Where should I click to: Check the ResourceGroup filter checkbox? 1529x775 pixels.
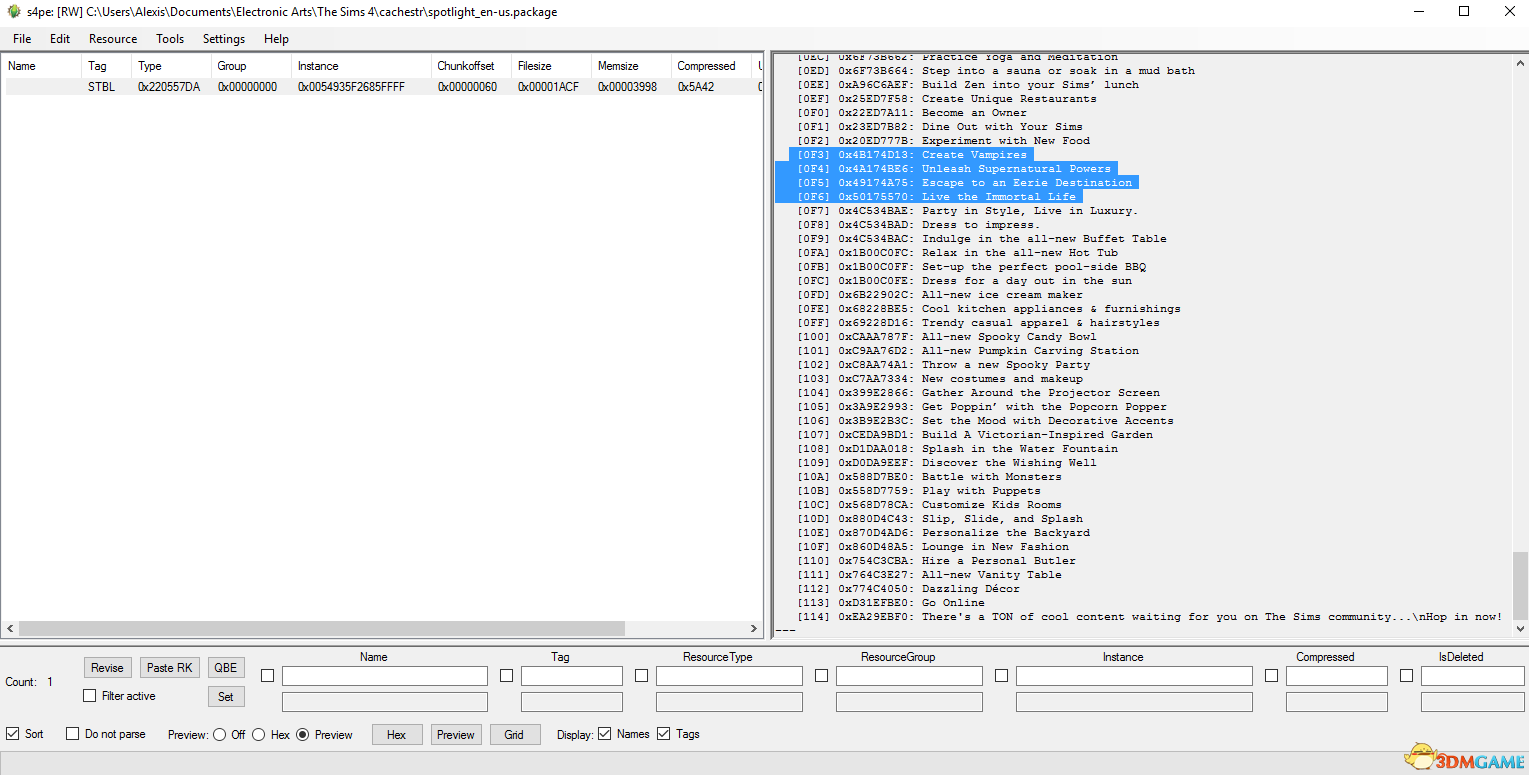click(821, 676)
